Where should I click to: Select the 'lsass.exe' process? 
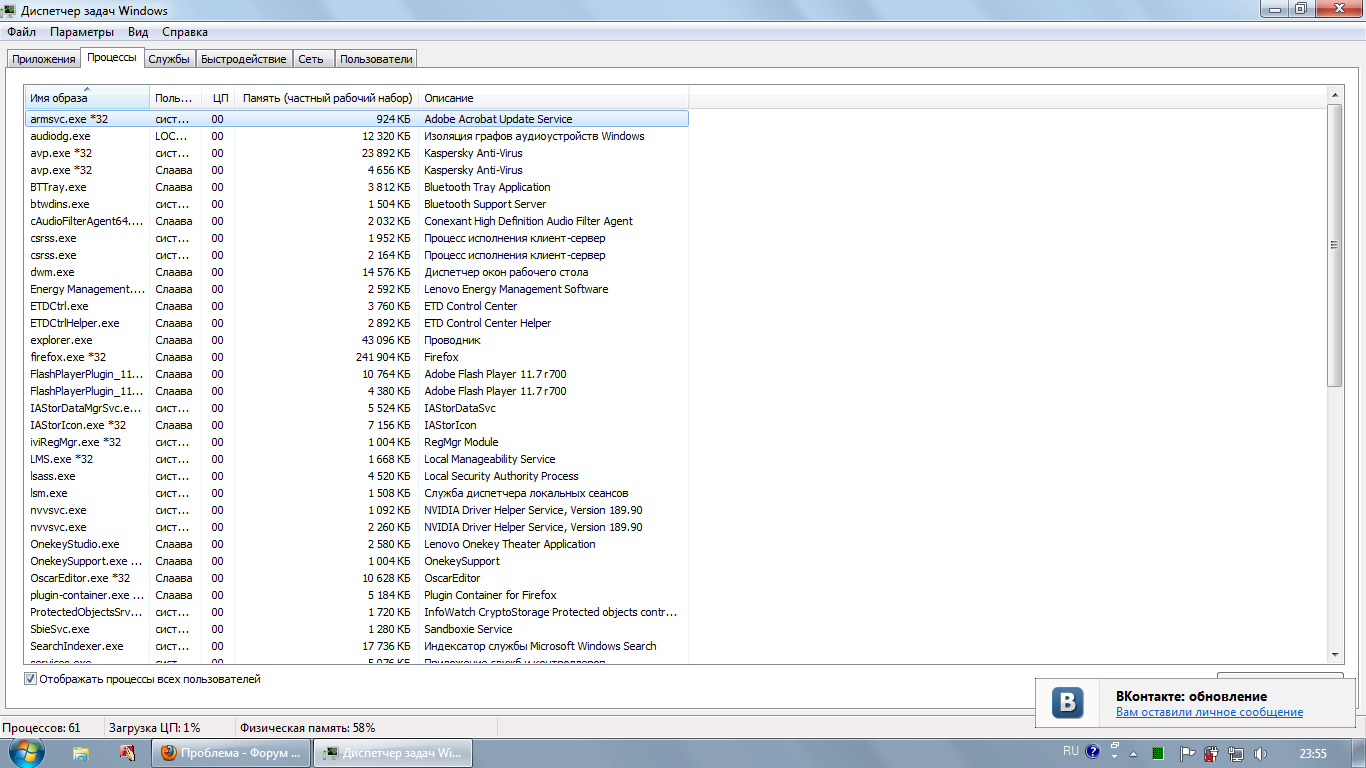pyautogui.click(x=356, y=476)
